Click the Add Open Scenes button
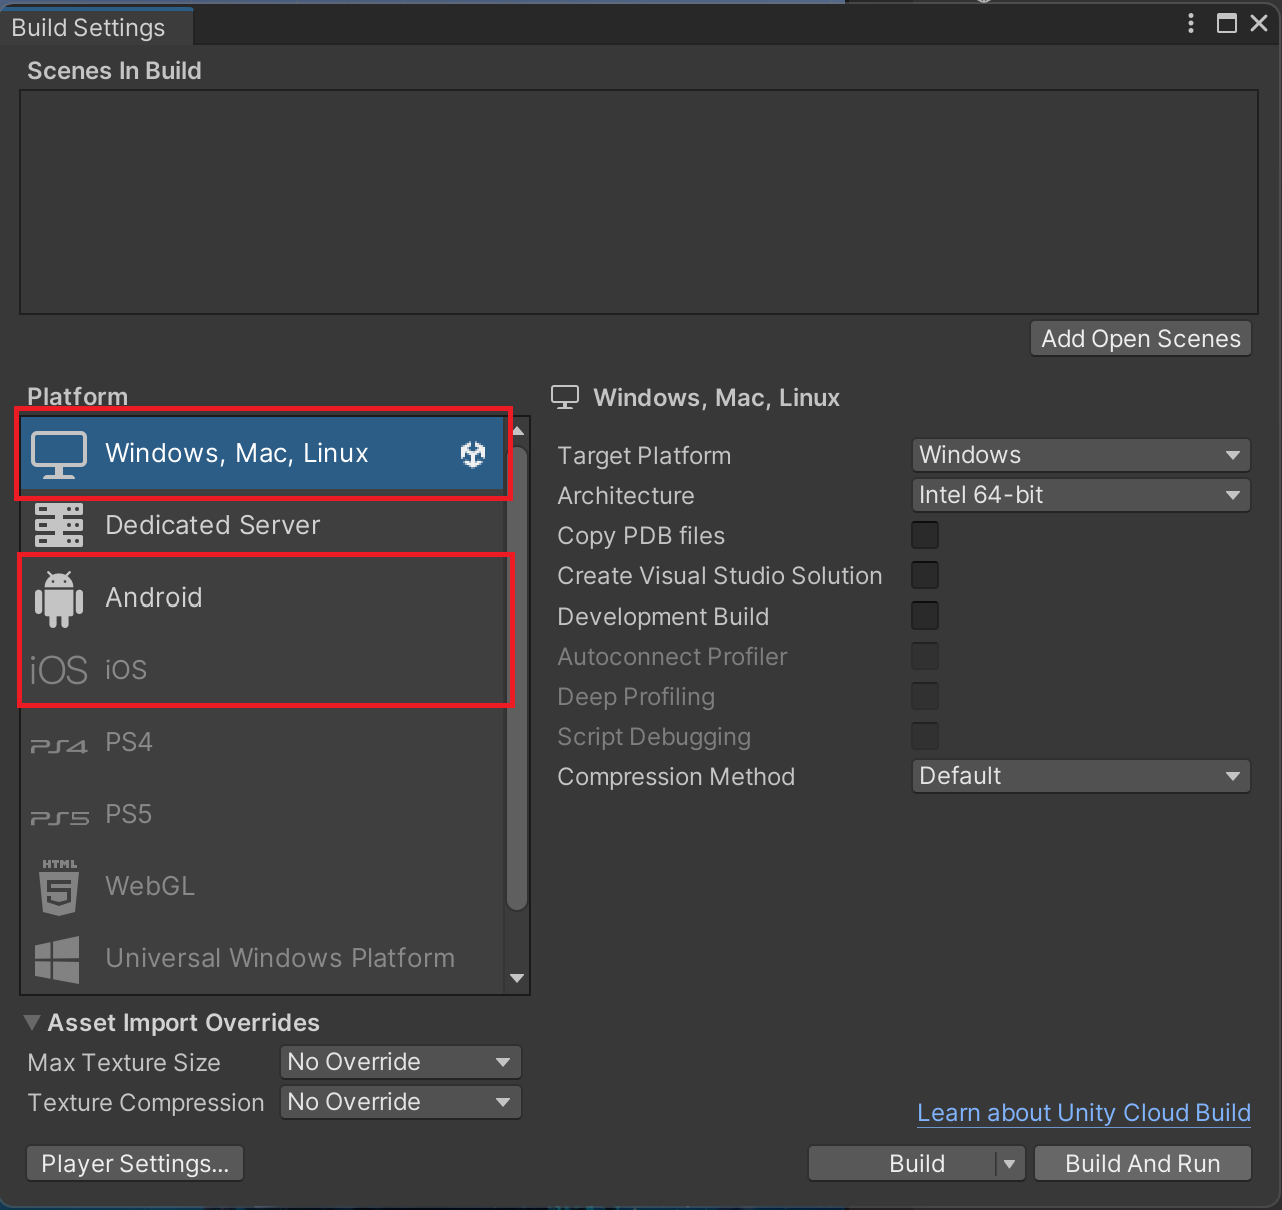The height and width of the screenshot is (1210, 1282). [x=1141, y=338]
